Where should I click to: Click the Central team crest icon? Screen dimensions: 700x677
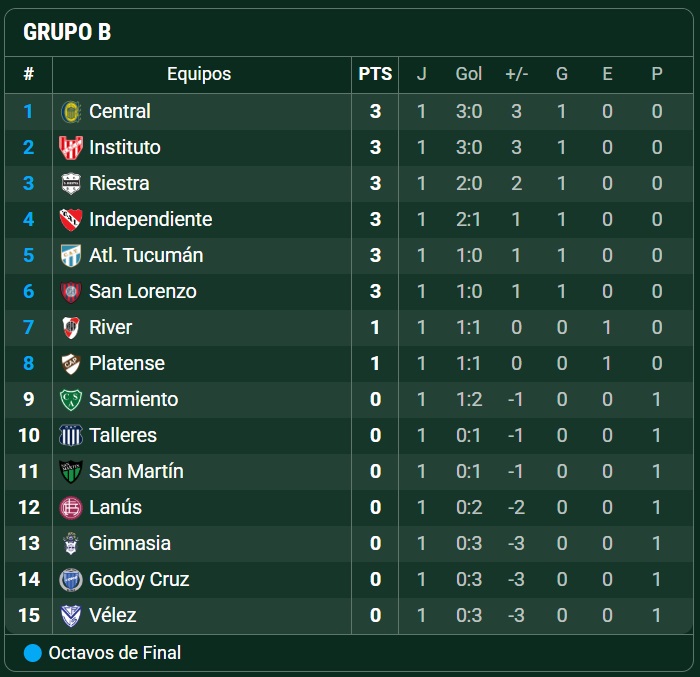click(71, 111)
